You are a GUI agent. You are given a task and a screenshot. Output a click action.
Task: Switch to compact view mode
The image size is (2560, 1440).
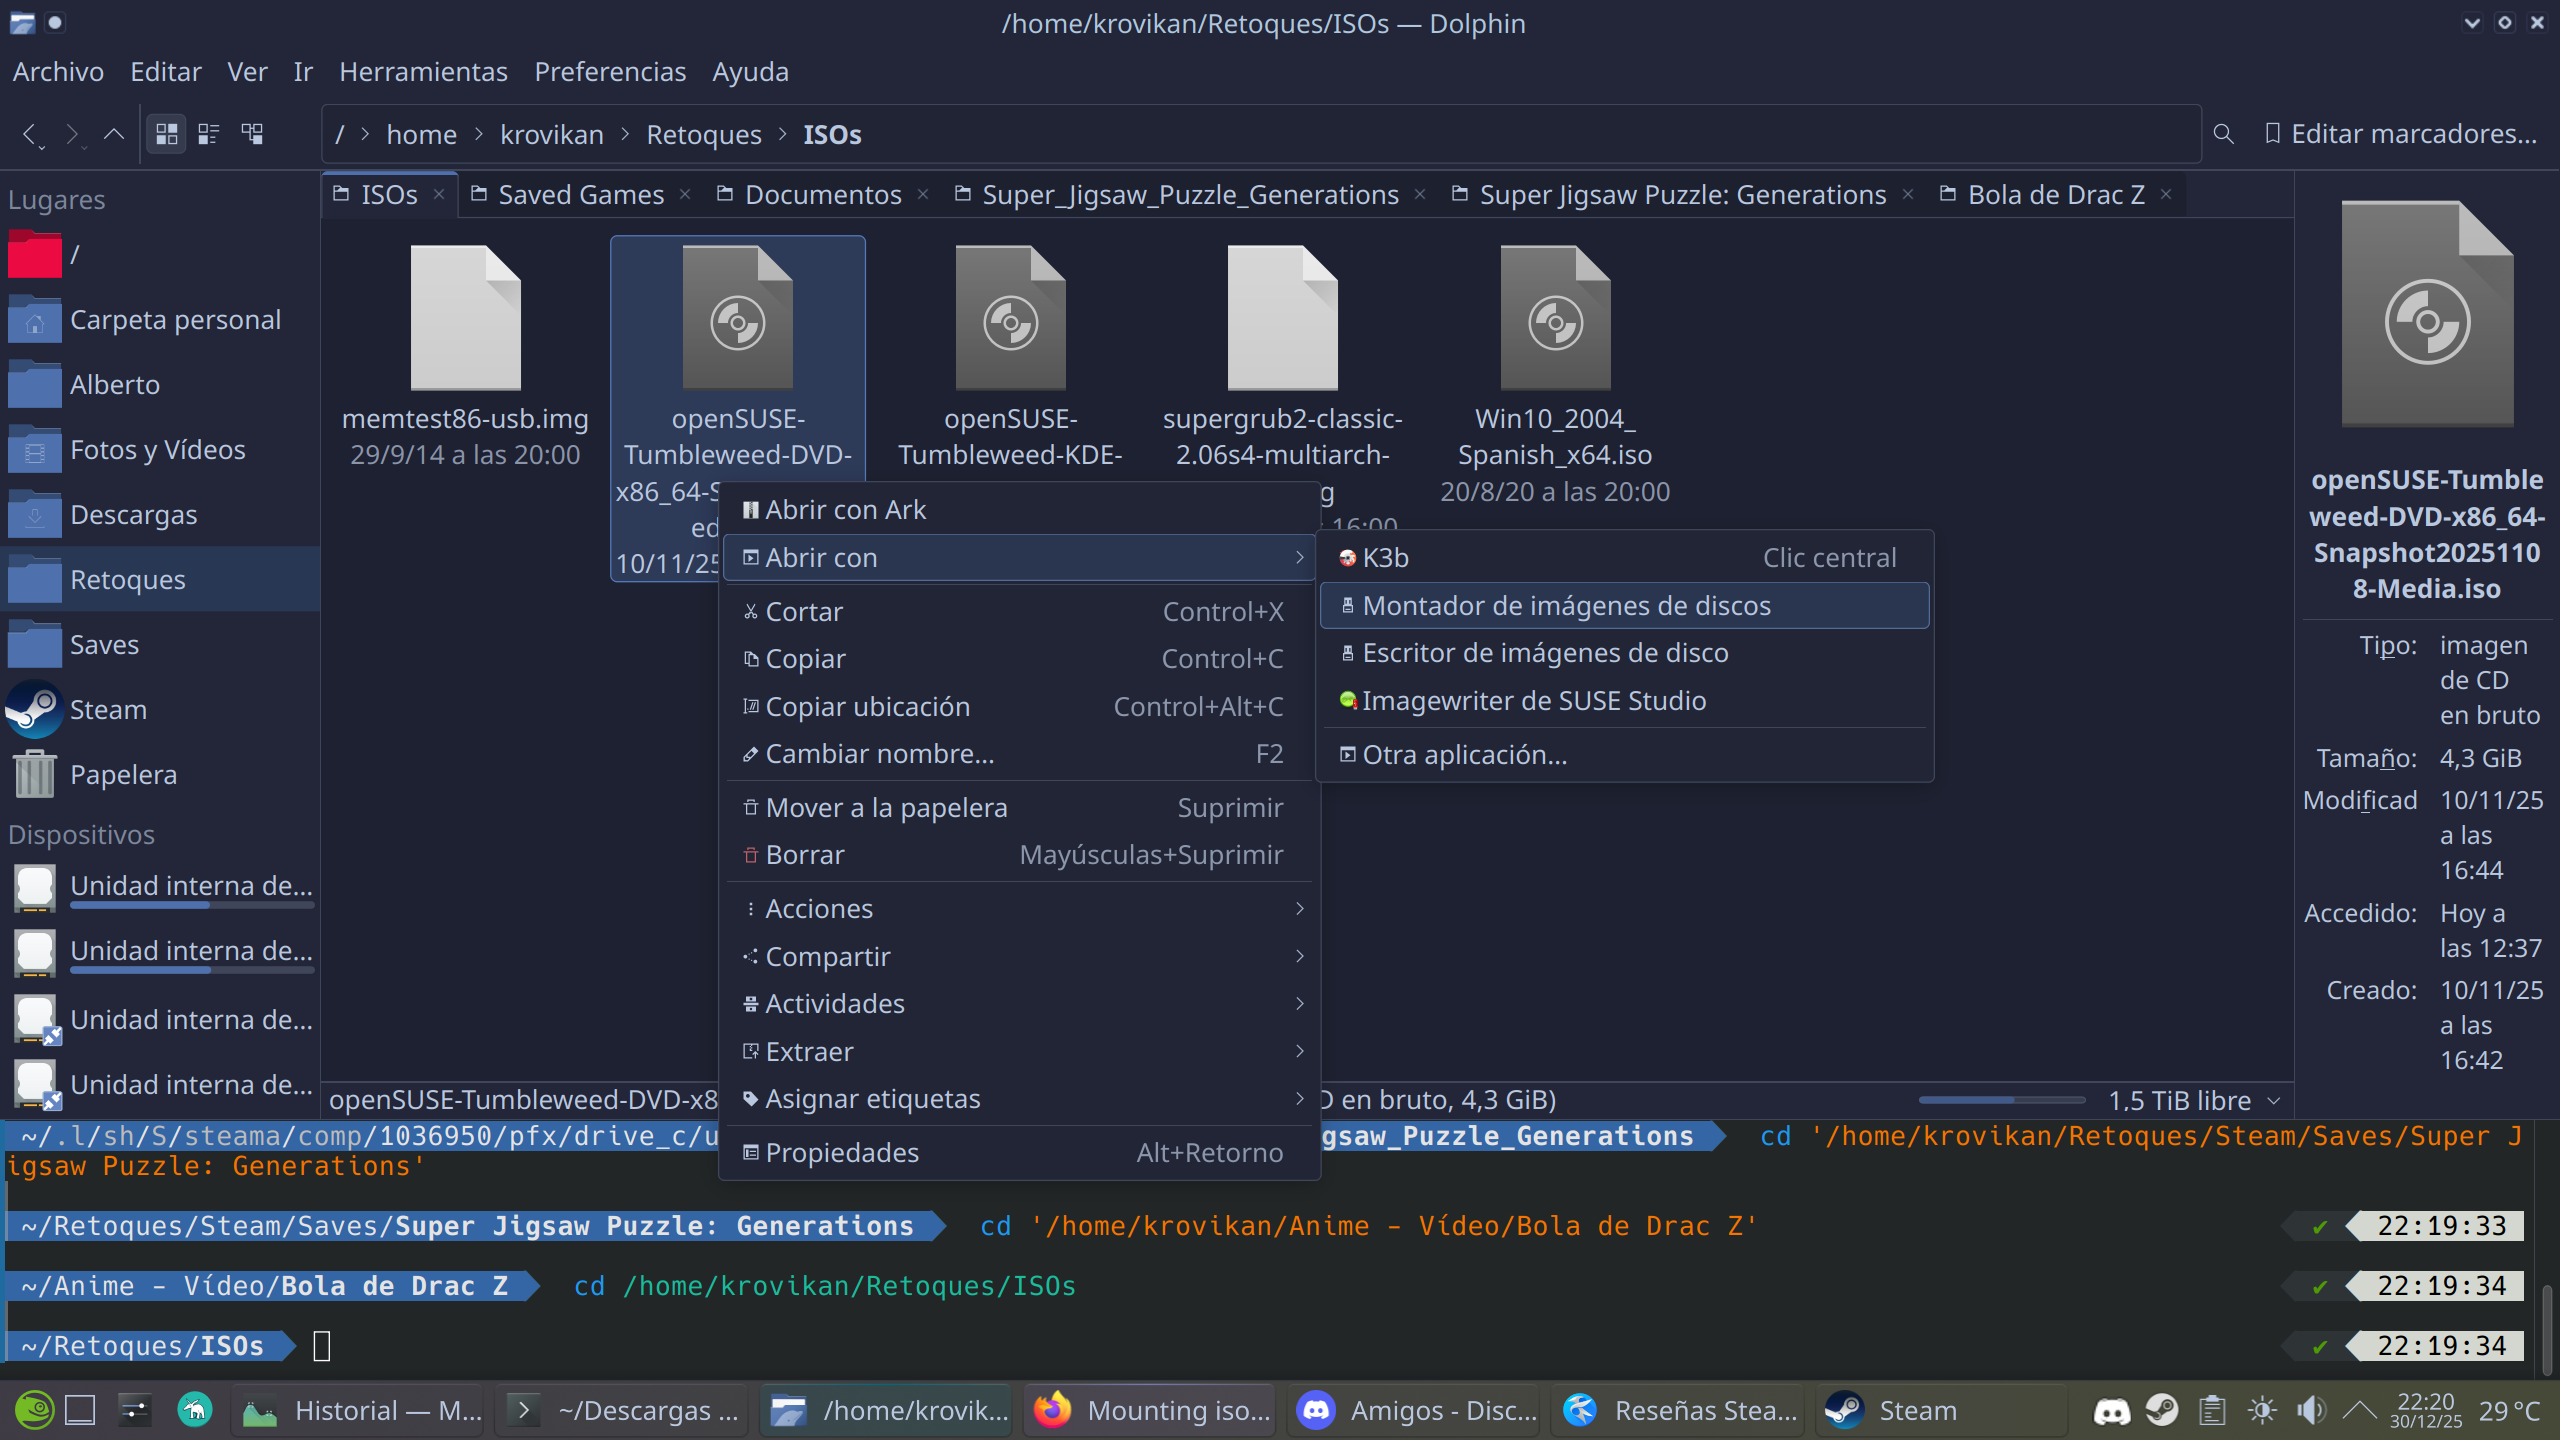(209, 133)
